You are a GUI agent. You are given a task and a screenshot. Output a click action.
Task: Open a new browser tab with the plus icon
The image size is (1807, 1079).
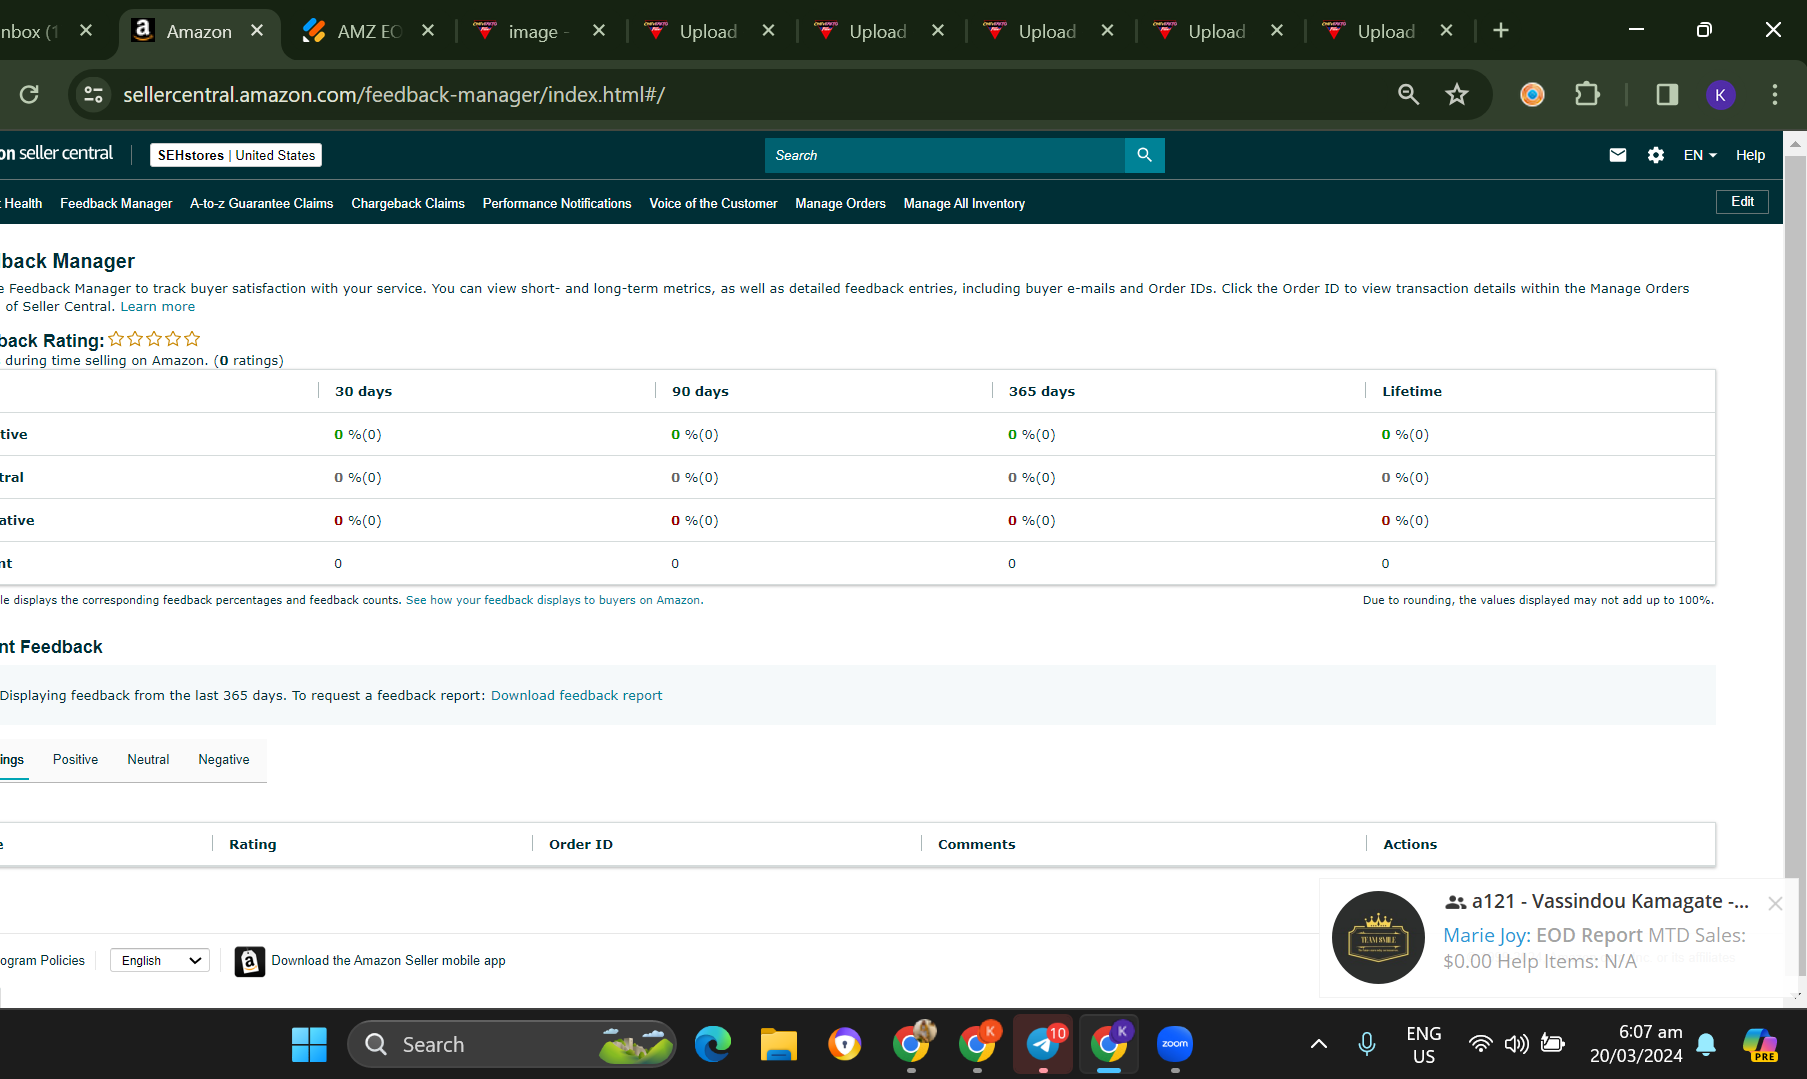(x=1501, y=30)
